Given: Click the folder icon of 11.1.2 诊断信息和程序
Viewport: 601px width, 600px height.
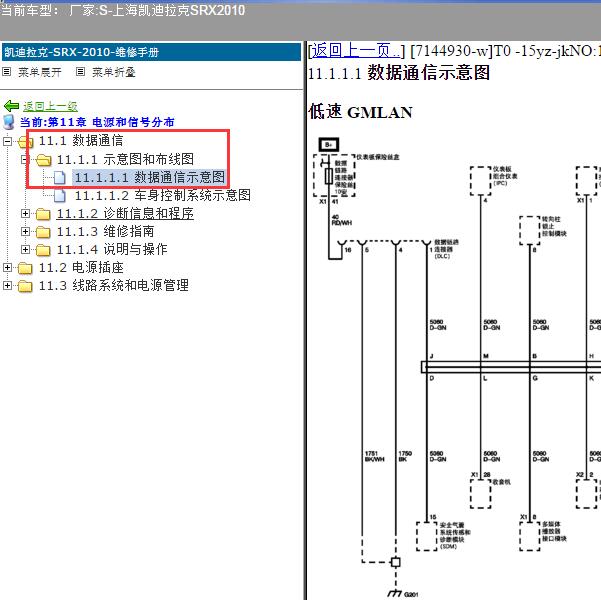Looking at the screenshot, I should point(43,214).
